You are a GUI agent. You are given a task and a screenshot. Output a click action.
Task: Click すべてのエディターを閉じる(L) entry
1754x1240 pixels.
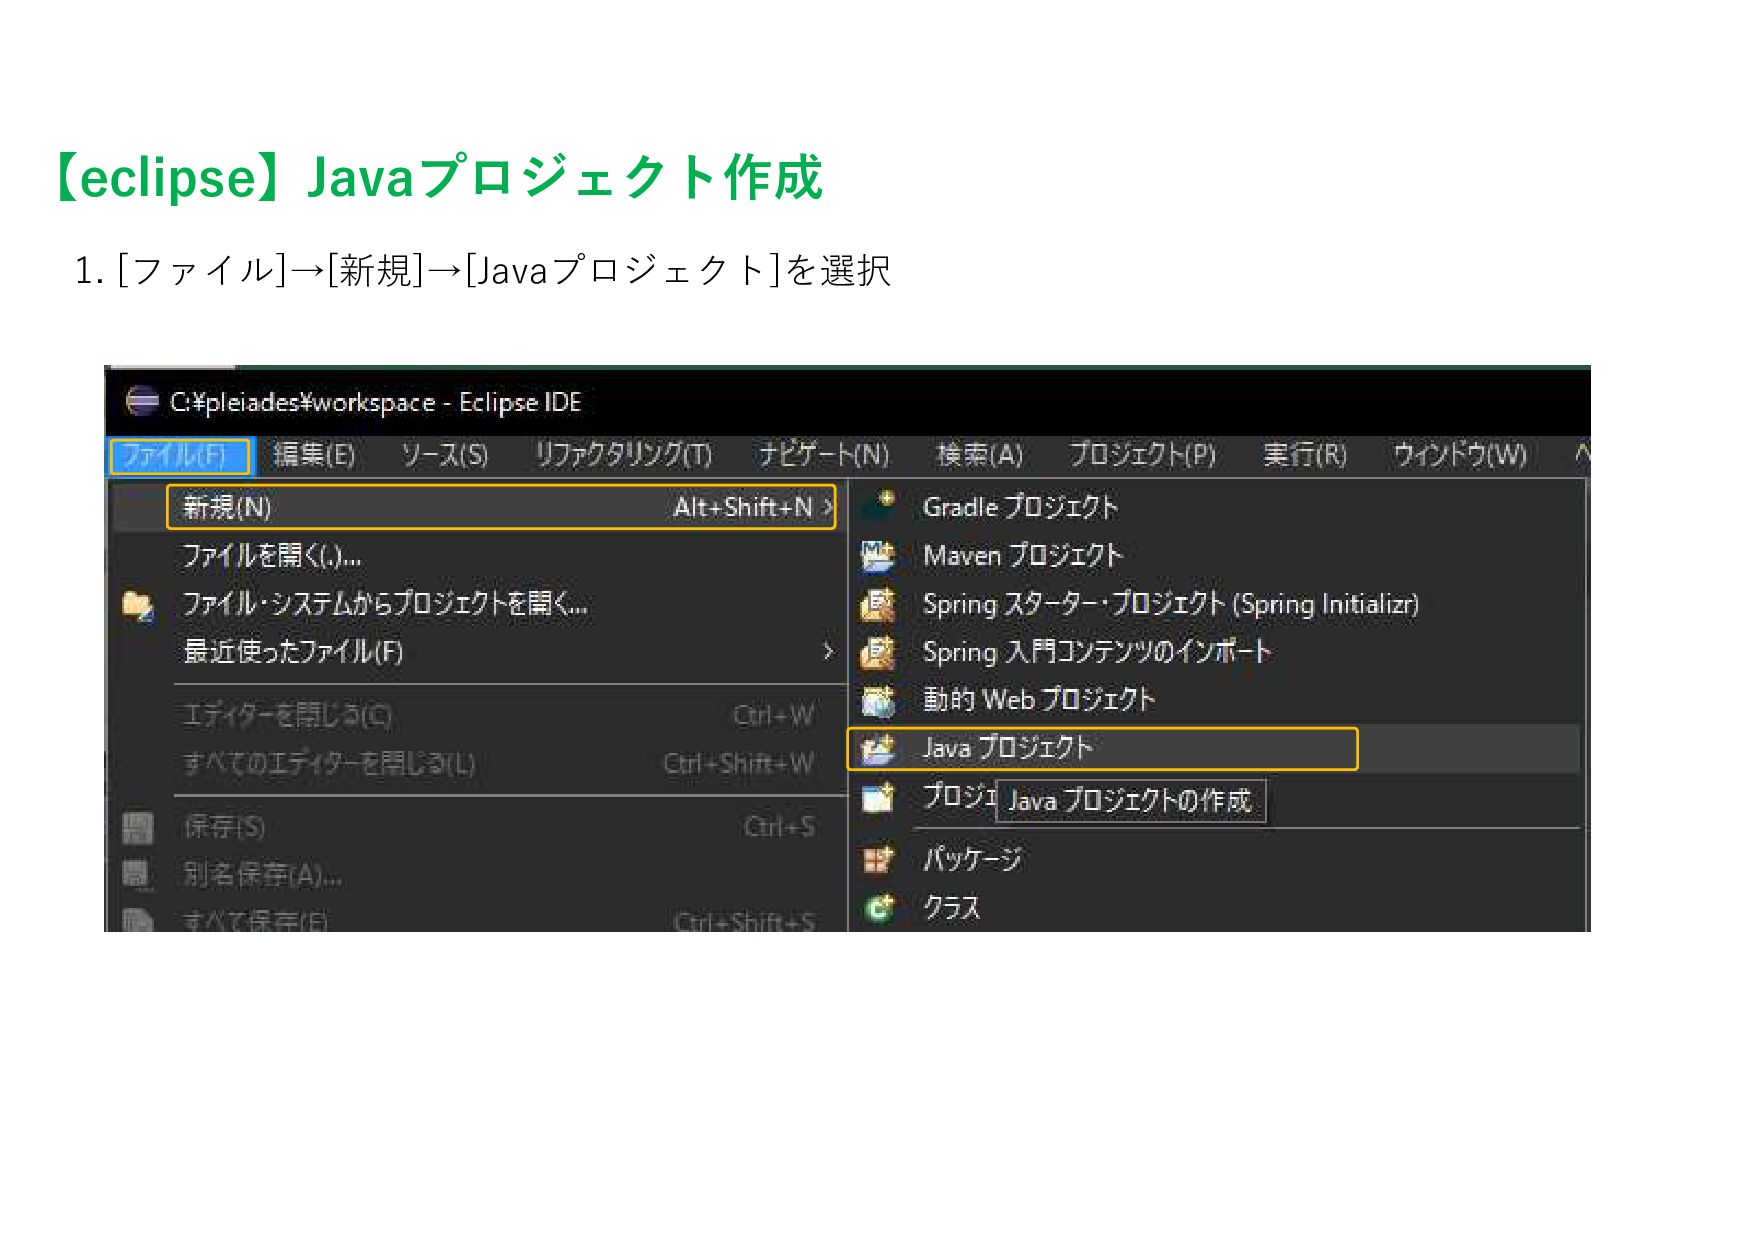[x=329, y=764]
